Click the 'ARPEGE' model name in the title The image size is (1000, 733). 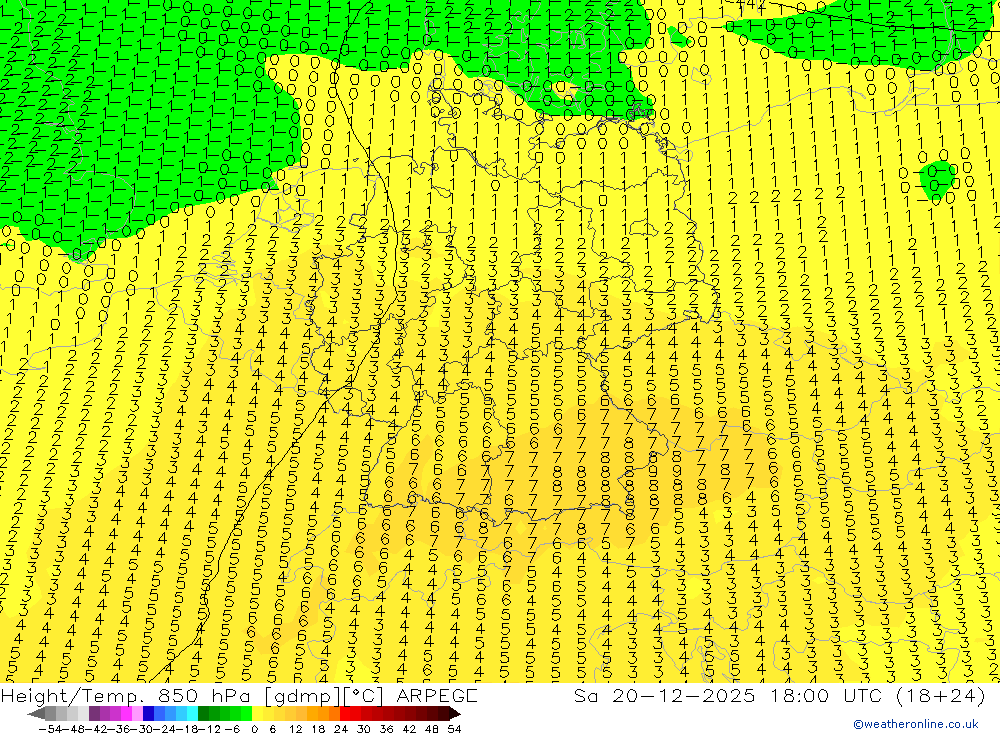point(436,695)
